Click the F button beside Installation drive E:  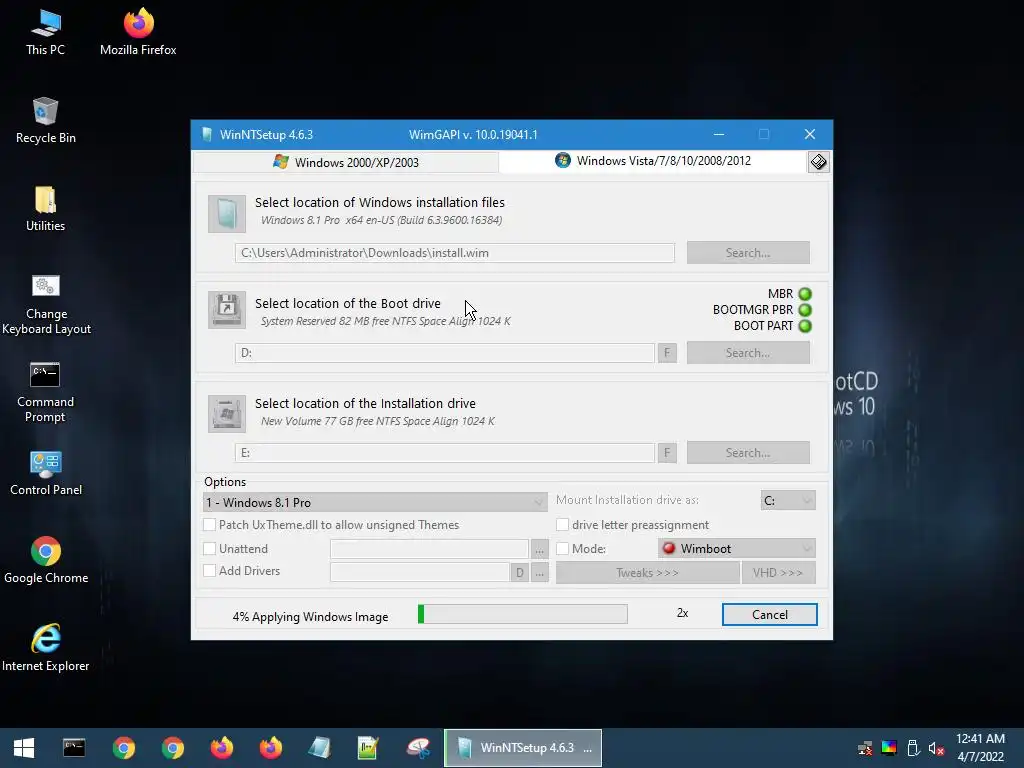click(x=667, y=453)
